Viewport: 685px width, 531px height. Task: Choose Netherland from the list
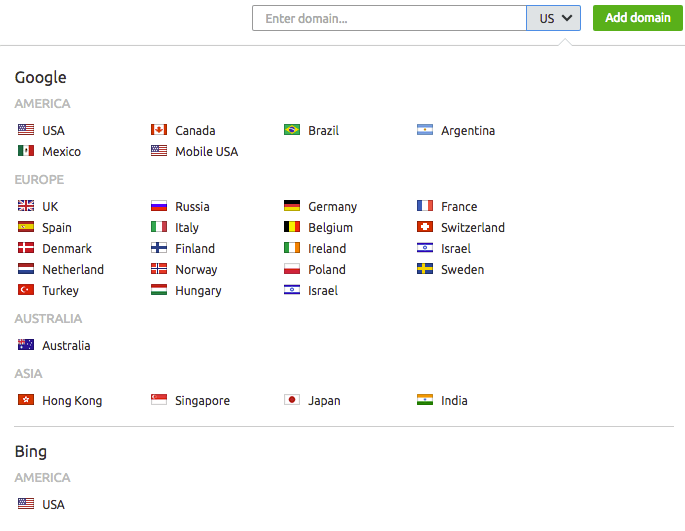coord(73,270)
